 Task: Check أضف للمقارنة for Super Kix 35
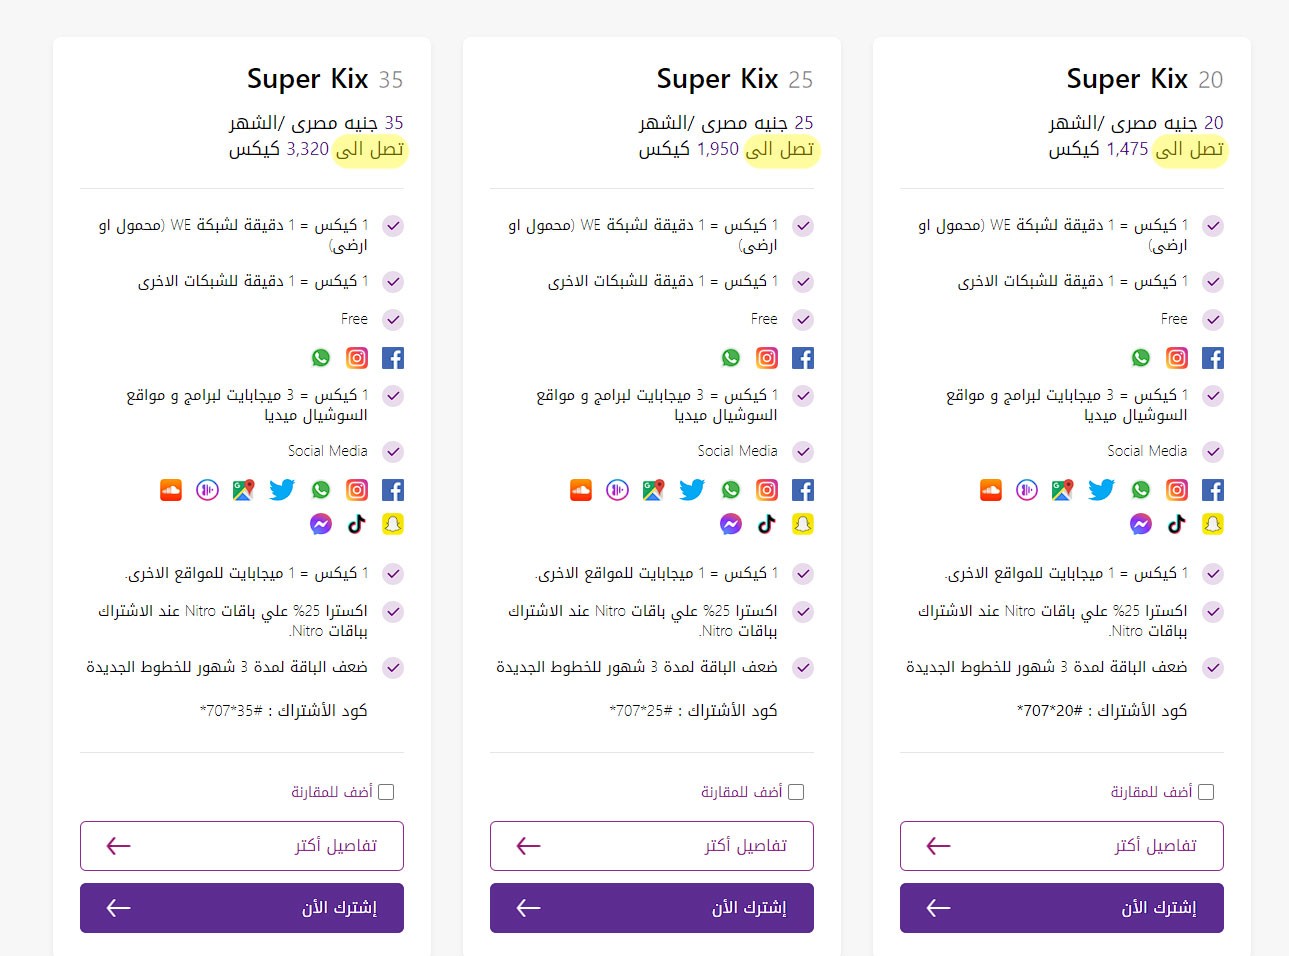386,792
